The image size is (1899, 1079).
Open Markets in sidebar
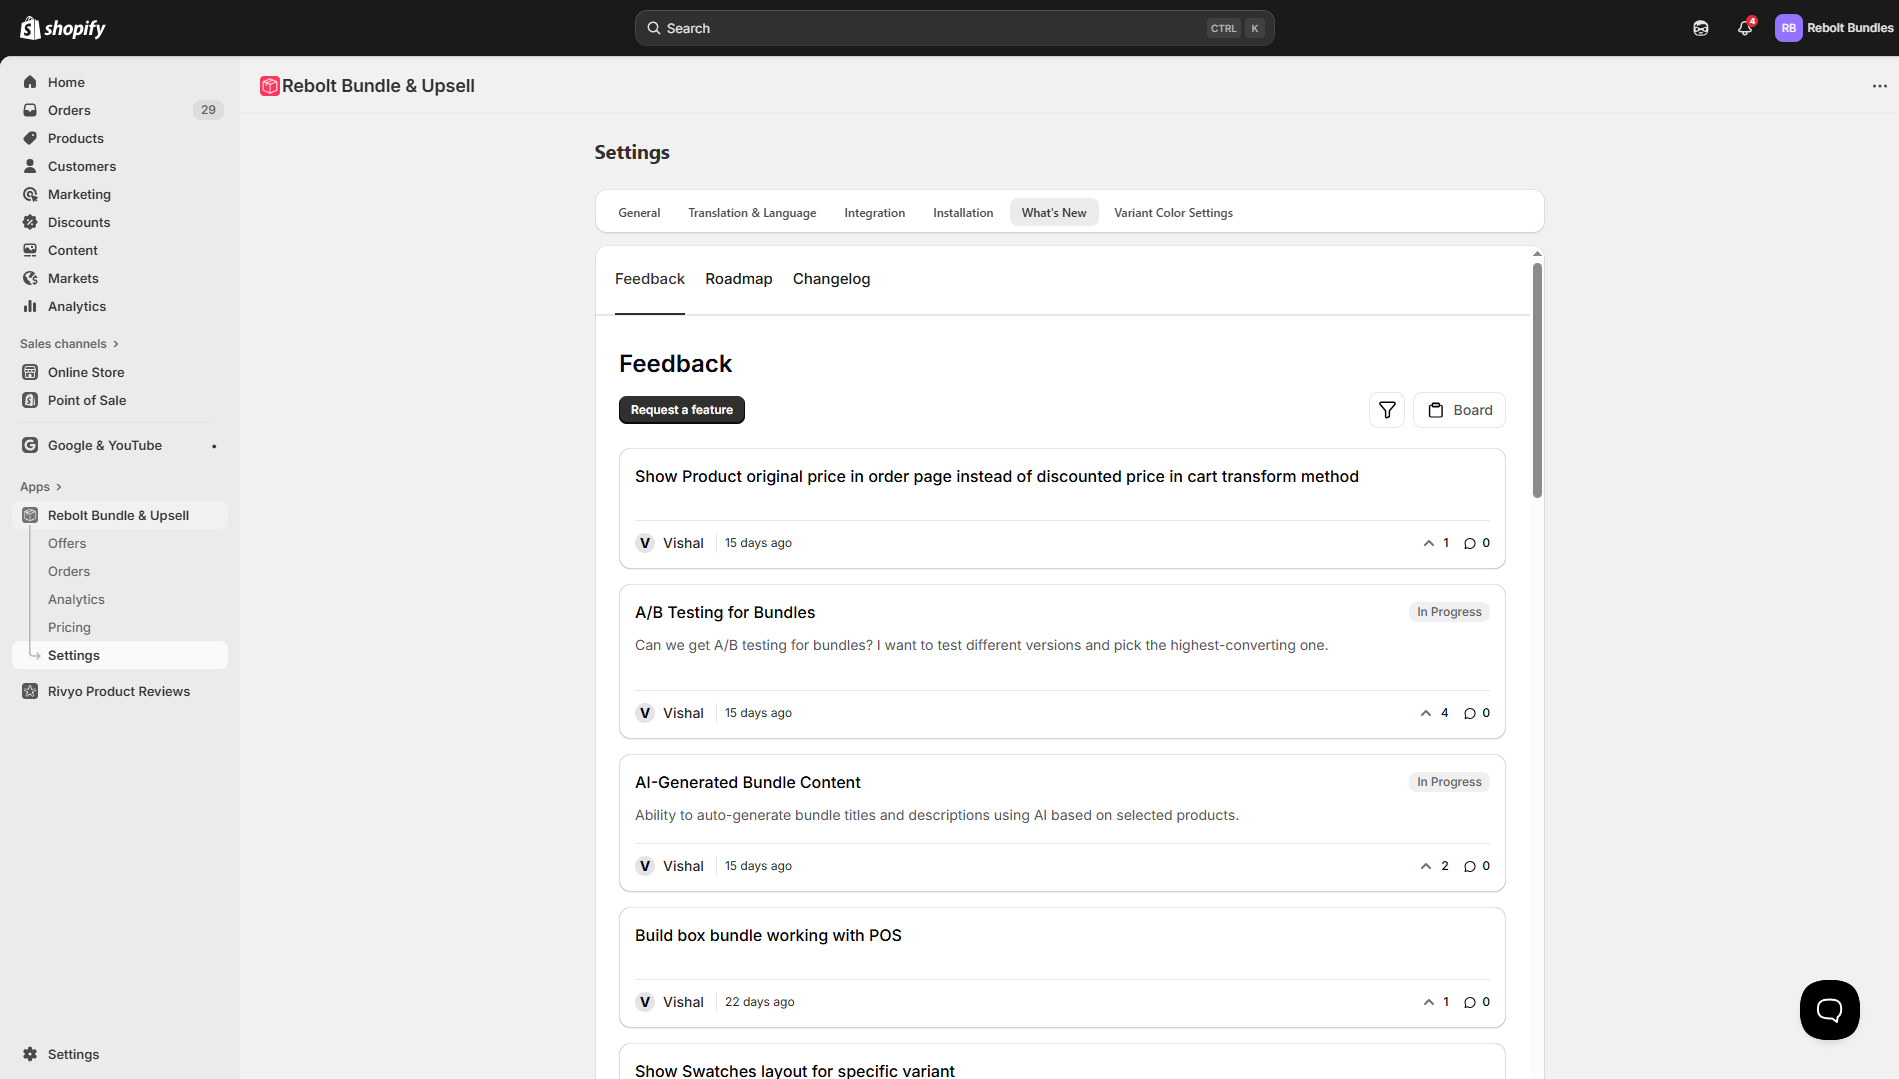coord(120,278)
